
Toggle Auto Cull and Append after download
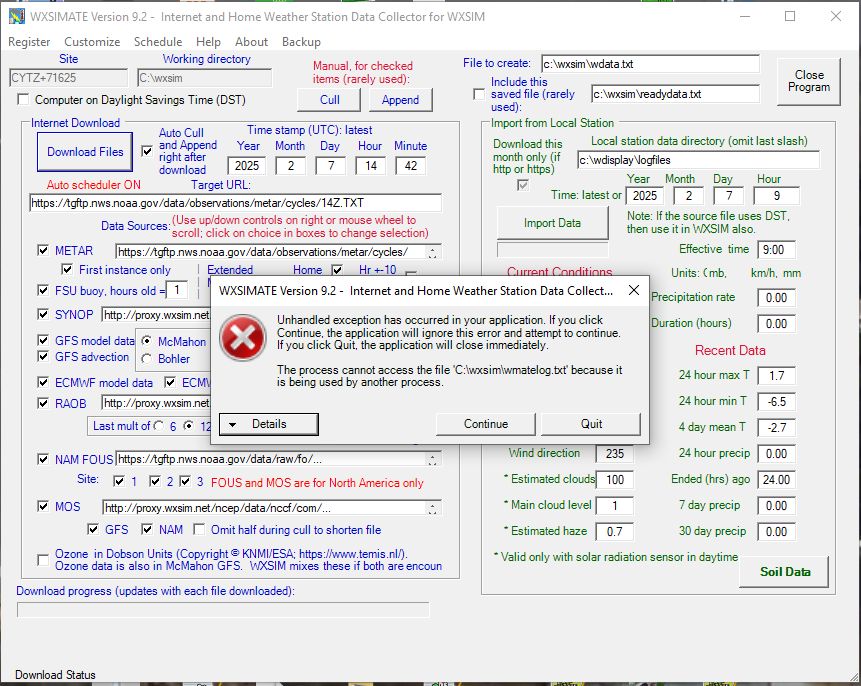pyautogui.click(x=147, y=151)
